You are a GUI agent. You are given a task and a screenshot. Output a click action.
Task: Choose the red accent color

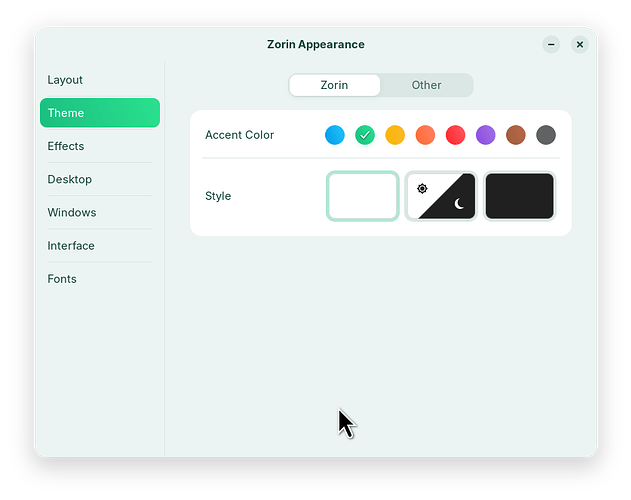coord(456,135)
